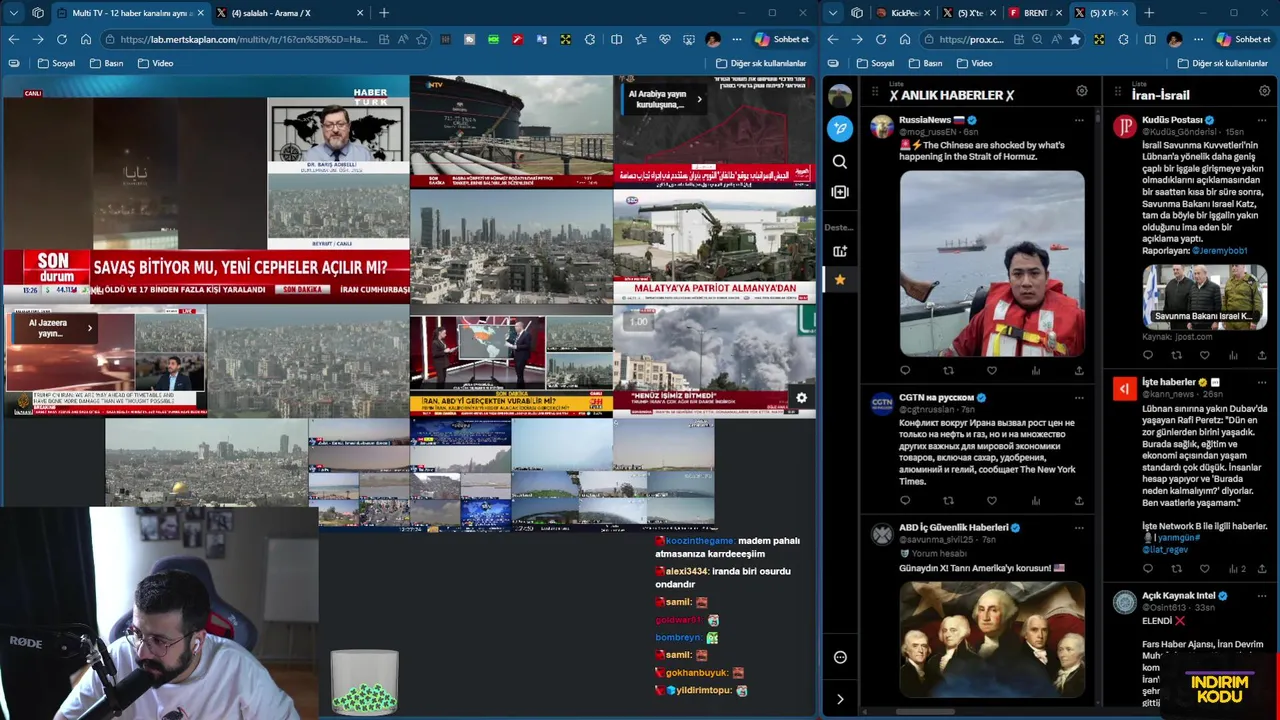Expand tab search dropdown in left browser
This screenshot has width=1280, height=720.
point(13,13)
